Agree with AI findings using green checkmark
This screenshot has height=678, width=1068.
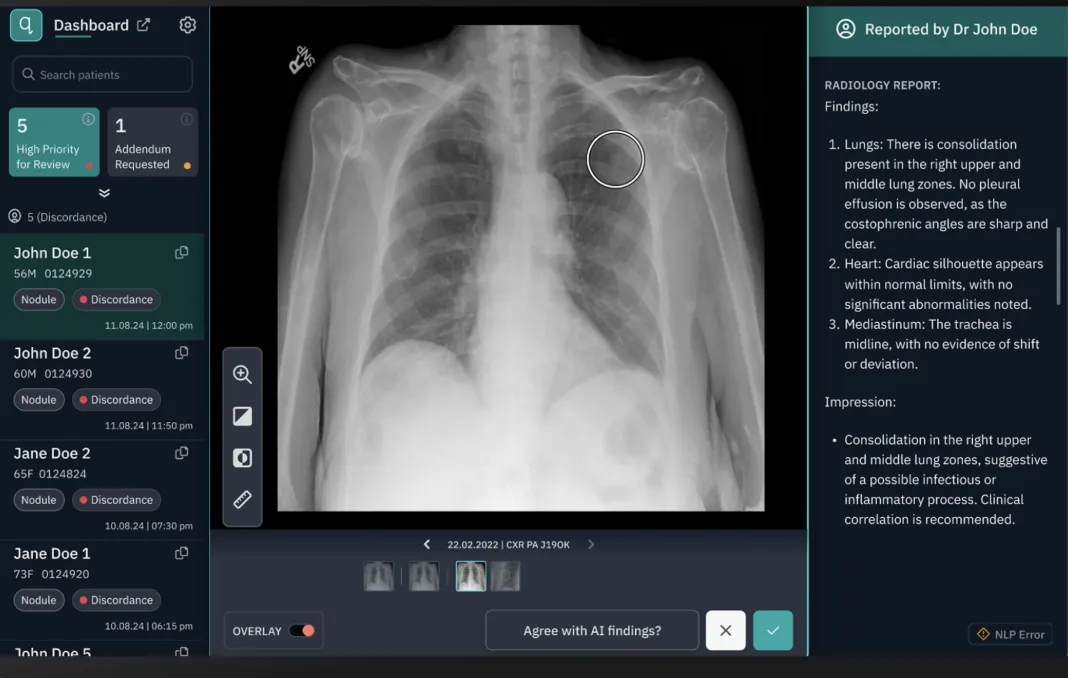pyautogui.click(x=772, y=630)
